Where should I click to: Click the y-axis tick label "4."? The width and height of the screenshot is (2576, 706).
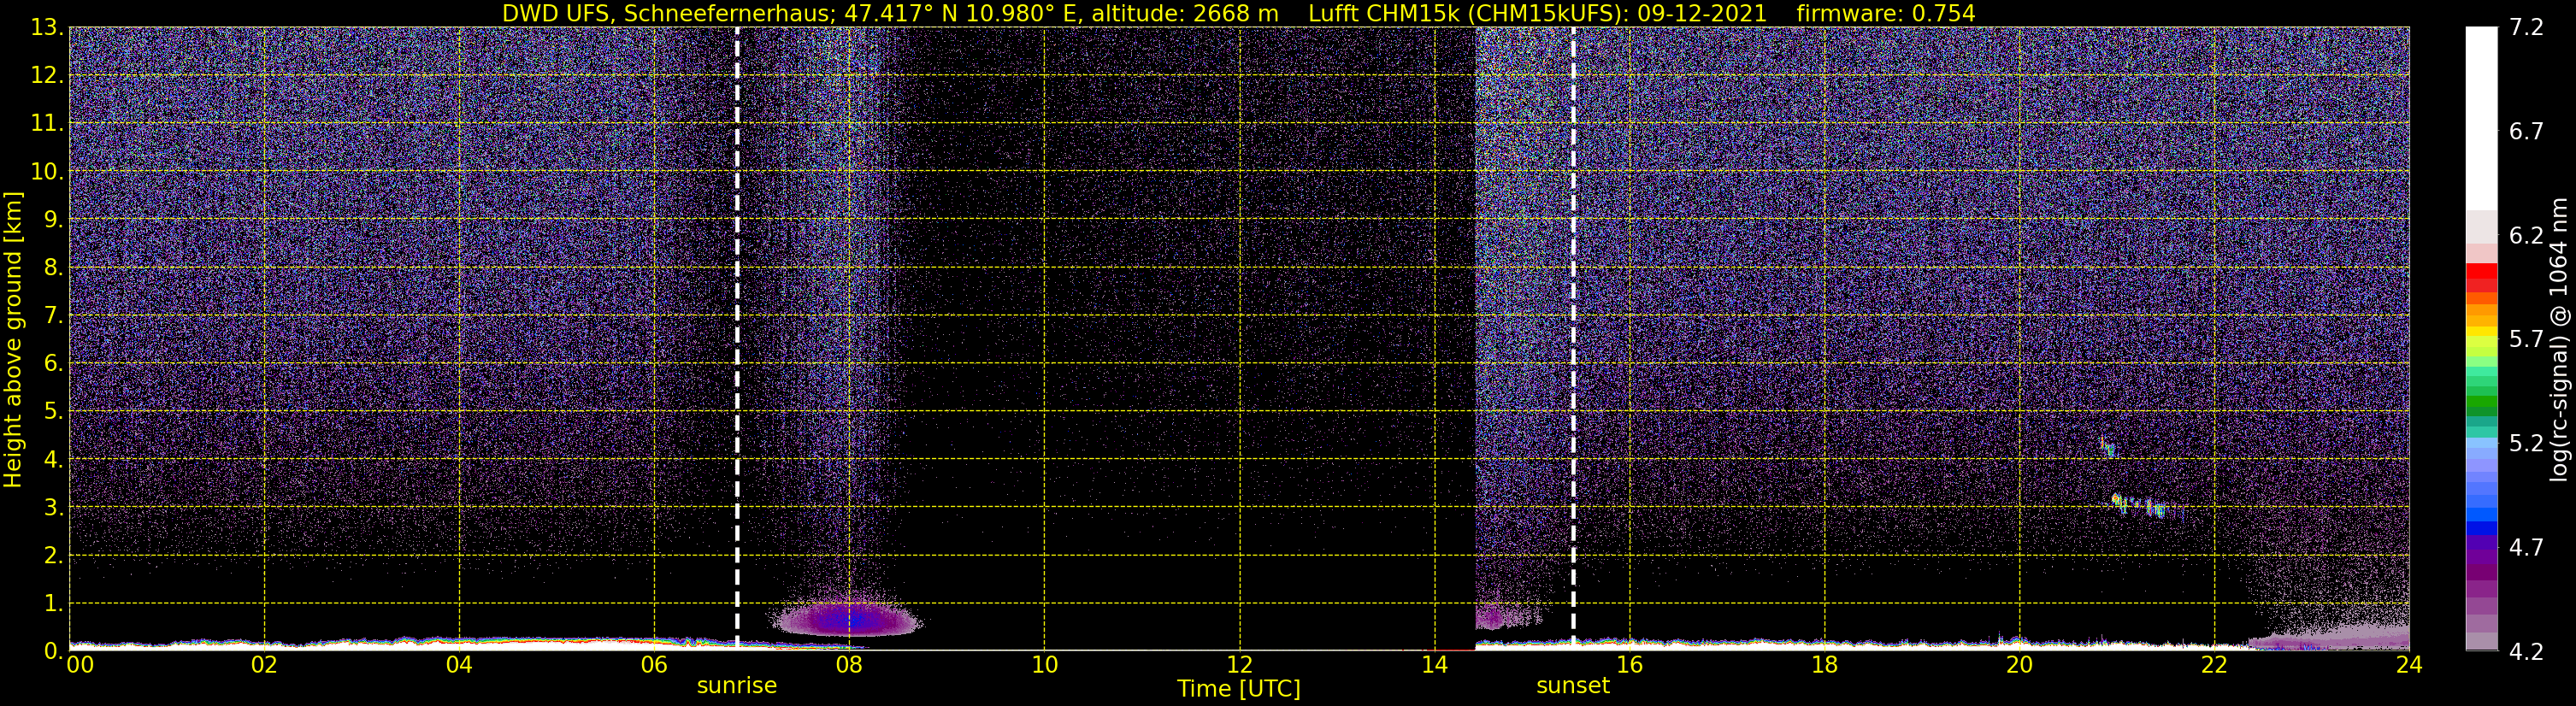[53, 459]
